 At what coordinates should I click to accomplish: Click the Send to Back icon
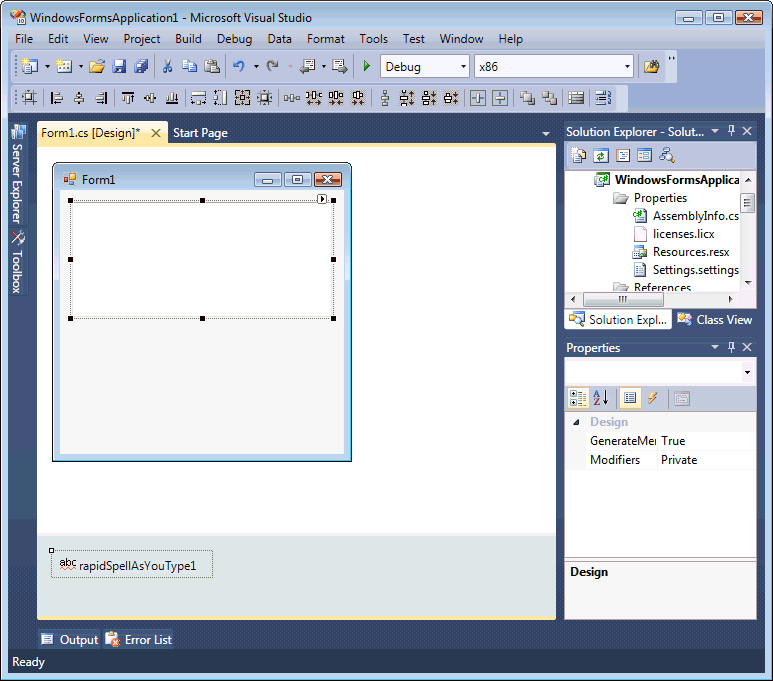[549, 98]
